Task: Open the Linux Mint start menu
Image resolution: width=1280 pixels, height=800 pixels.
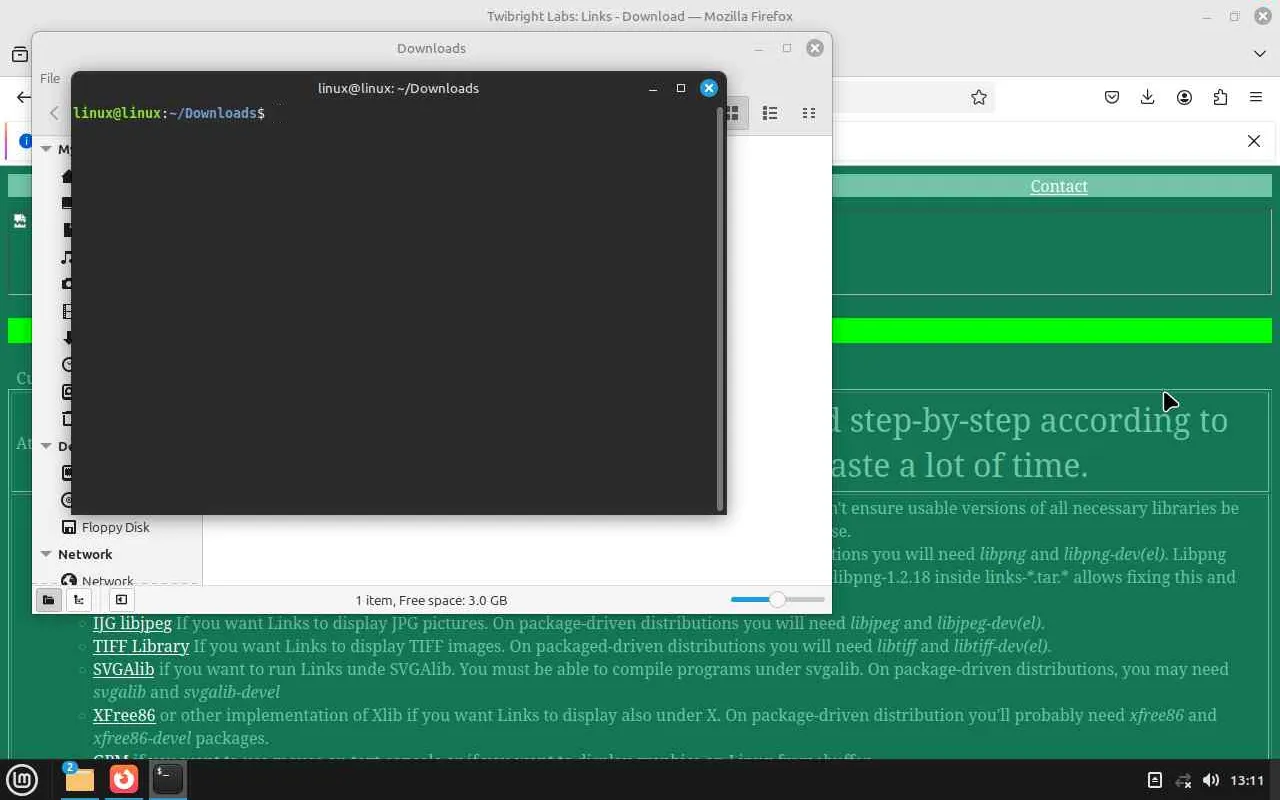Action: point(22,780)
